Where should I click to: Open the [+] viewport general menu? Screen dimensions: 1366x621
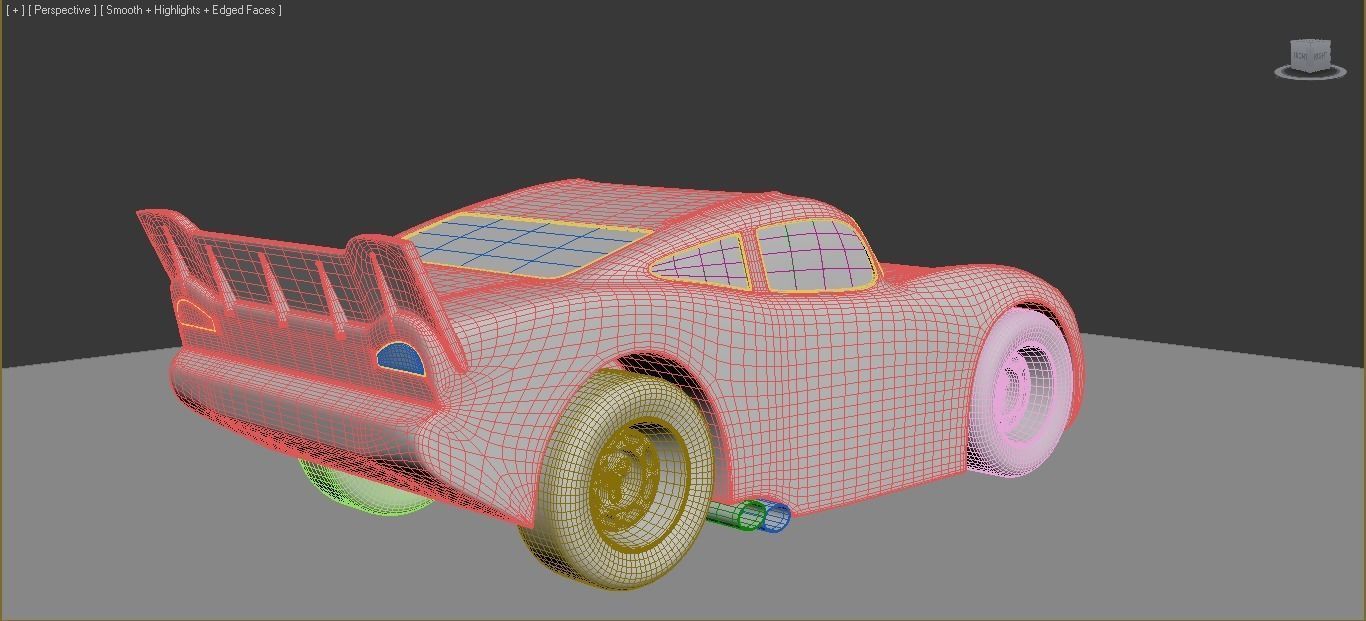tap(14, 10)
